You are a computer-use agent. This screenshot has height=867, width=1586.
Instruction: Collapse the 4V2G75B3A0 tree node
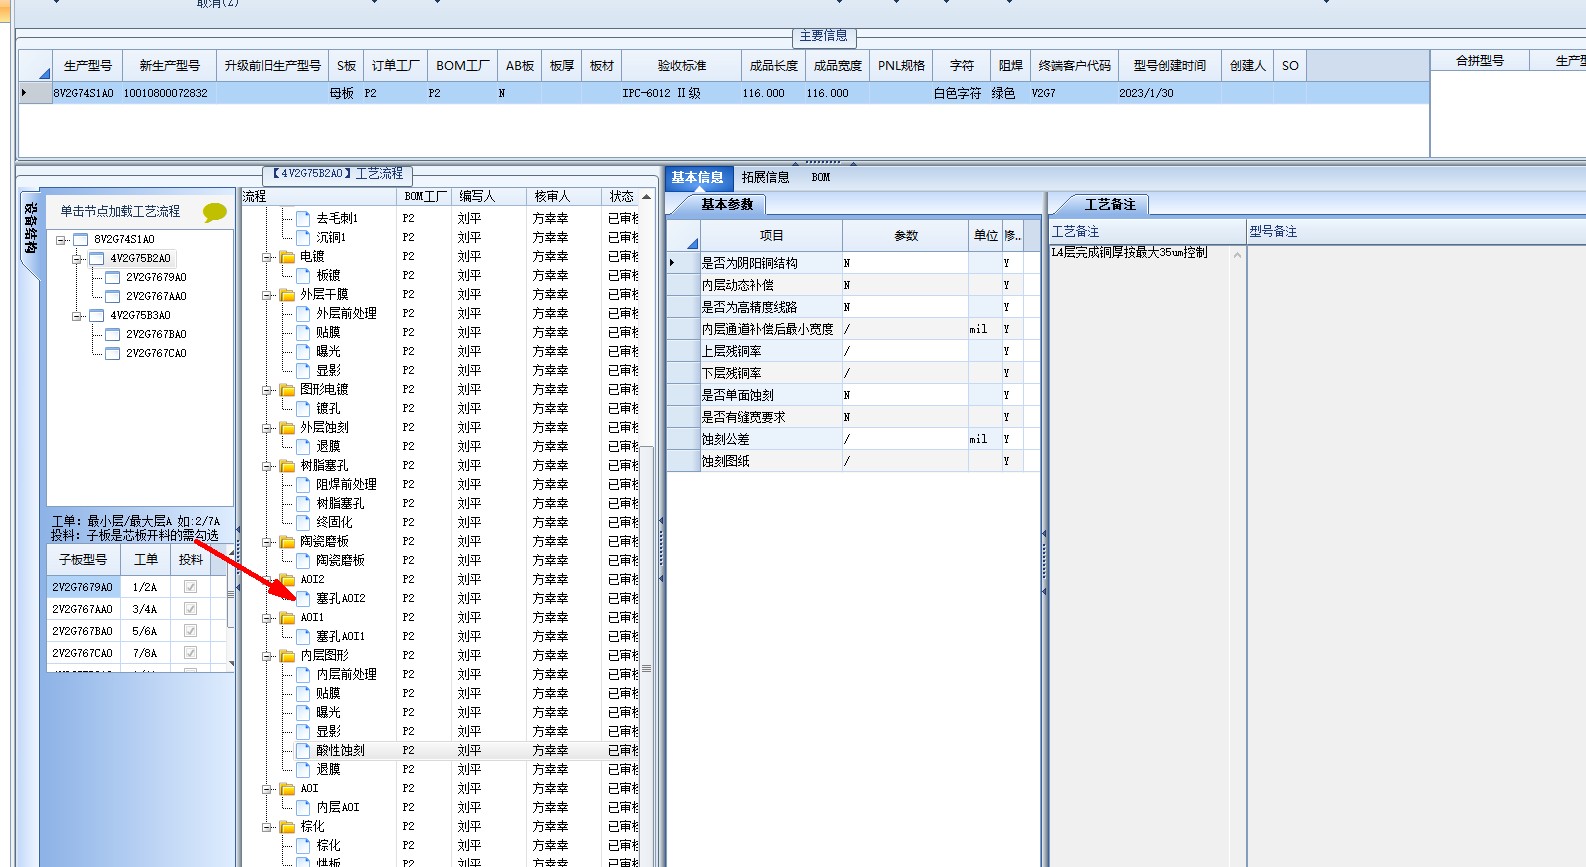(x=77, y=316)
